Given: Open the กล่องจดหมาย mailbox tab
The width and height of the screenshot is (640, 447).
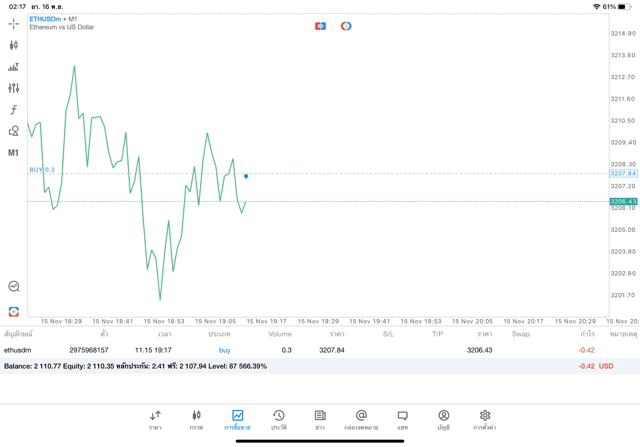Looking at the screenshot, I should [361, 419].
